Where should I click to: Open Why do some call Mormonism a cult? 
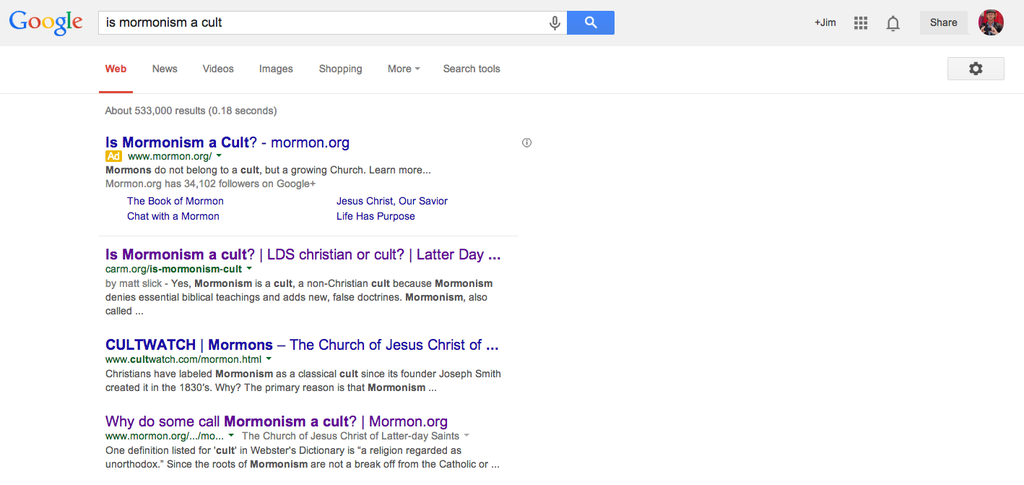(276, 421)
